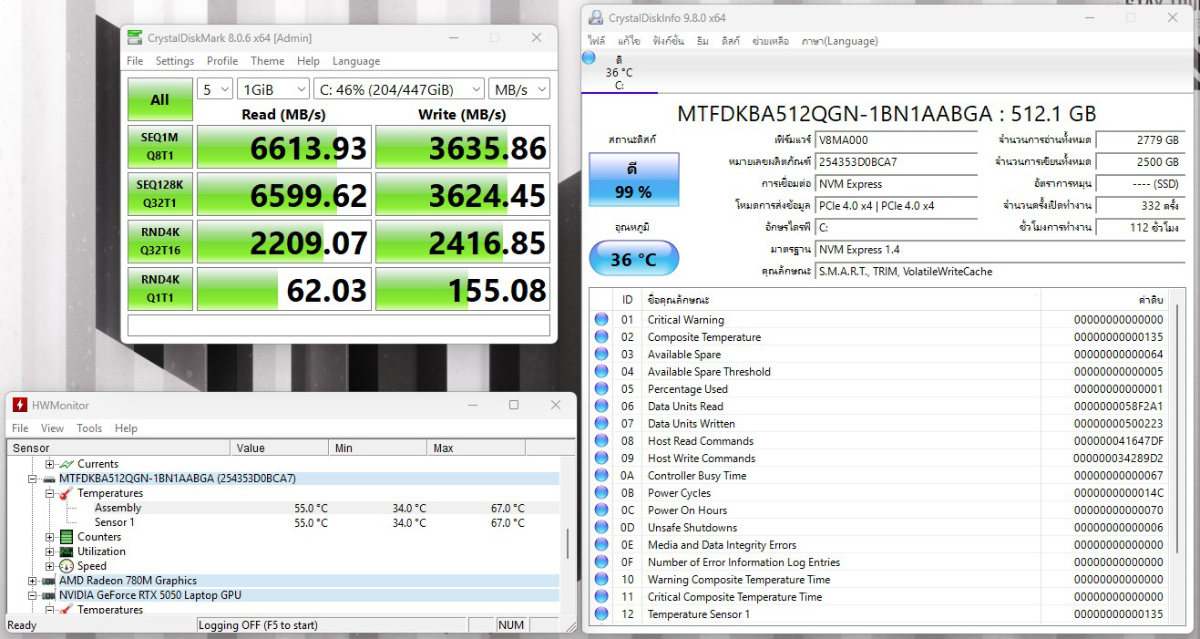Expand the Utilization node in HWMonitor
1200x639 pixels.
click(x=50, y=551)
